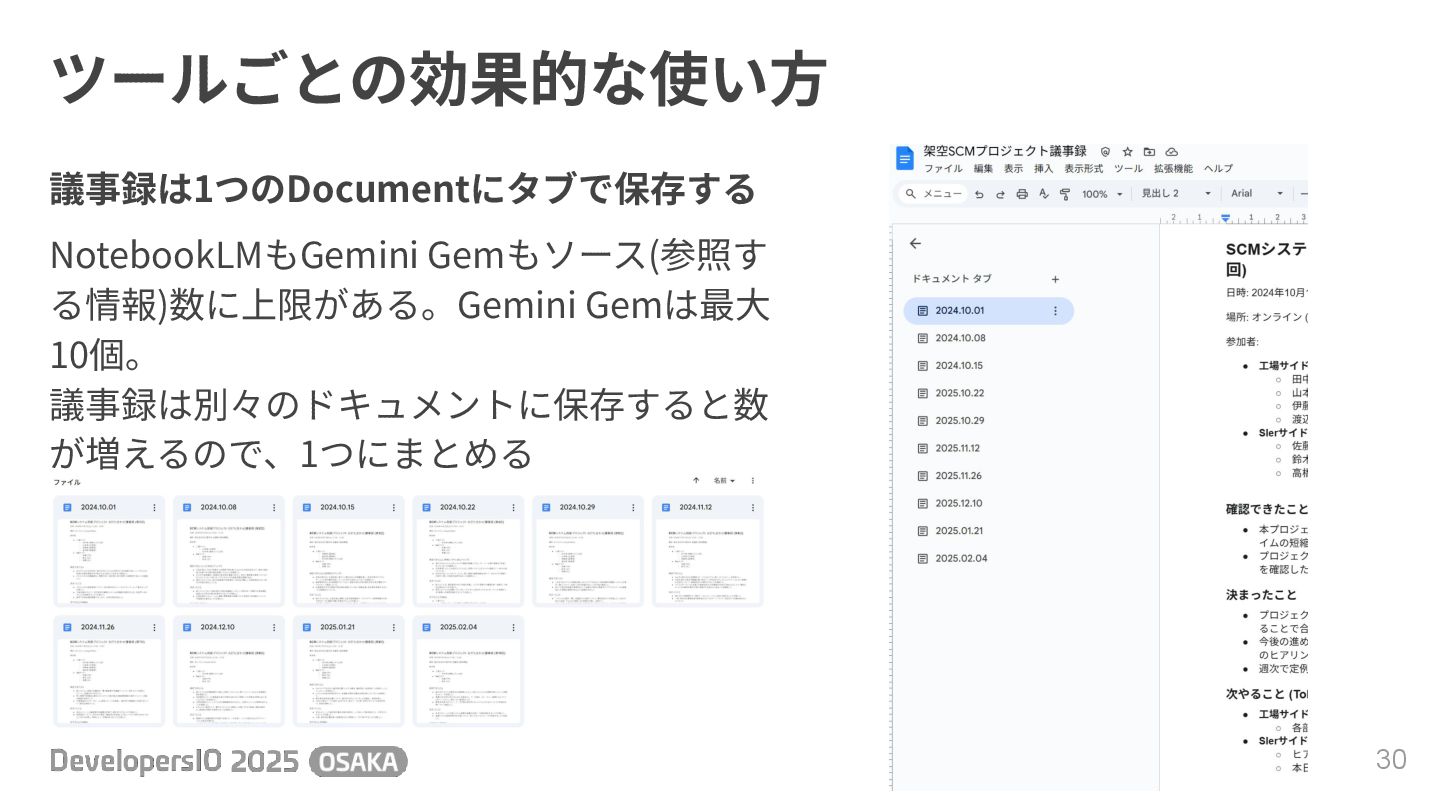Toggle the sort direction arrow above the file grid
1440x810 pixels.
[x=696, y=481]
